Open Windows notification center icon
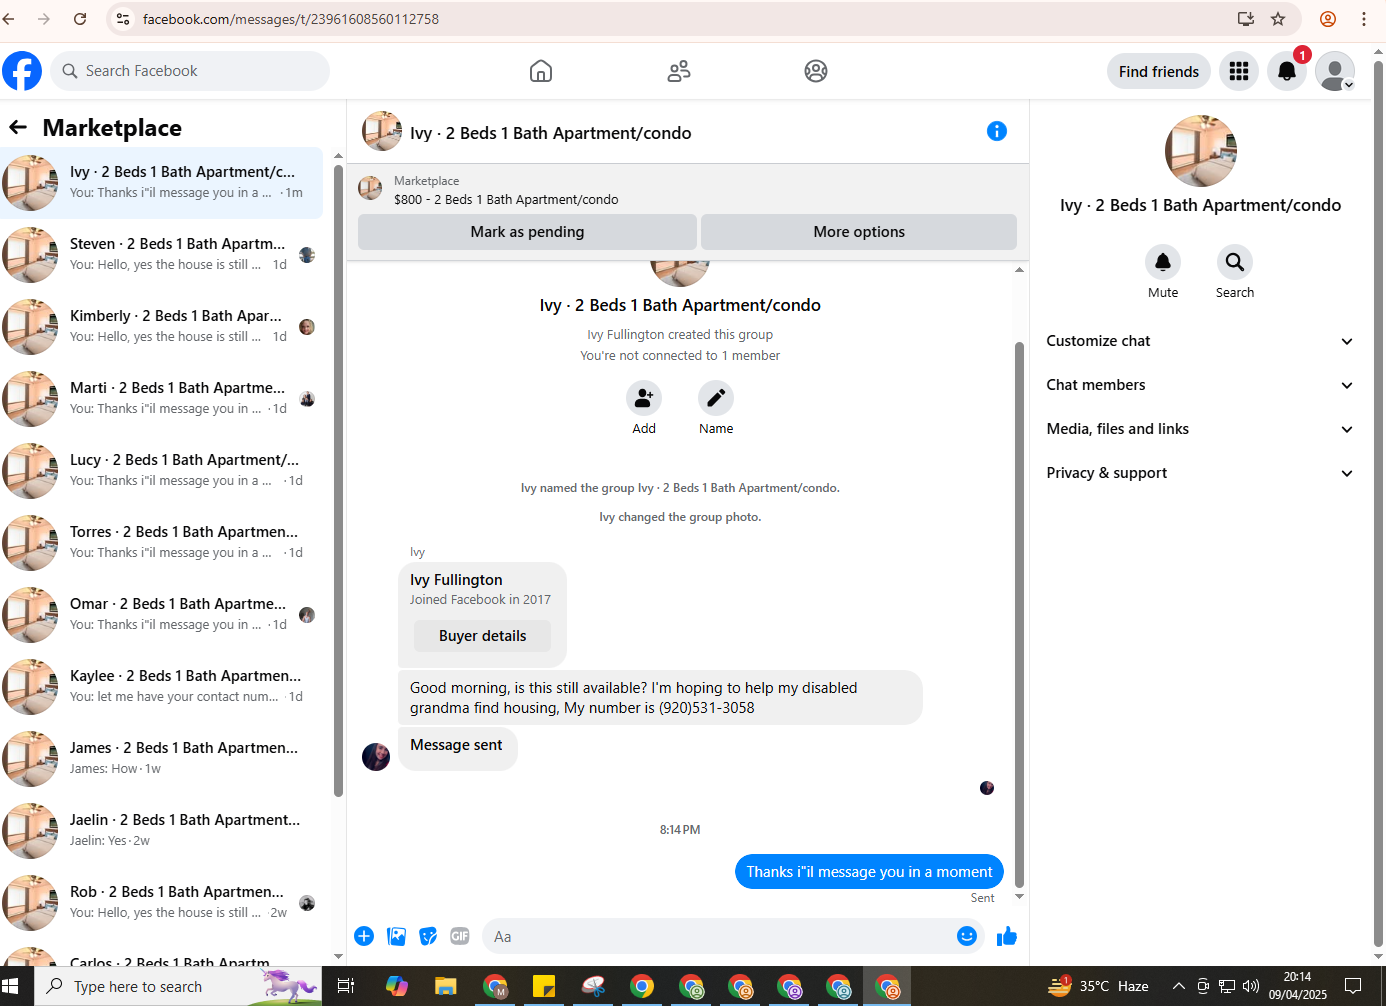Viewport: 1386px width, 1006px height. coord(1353,986)
